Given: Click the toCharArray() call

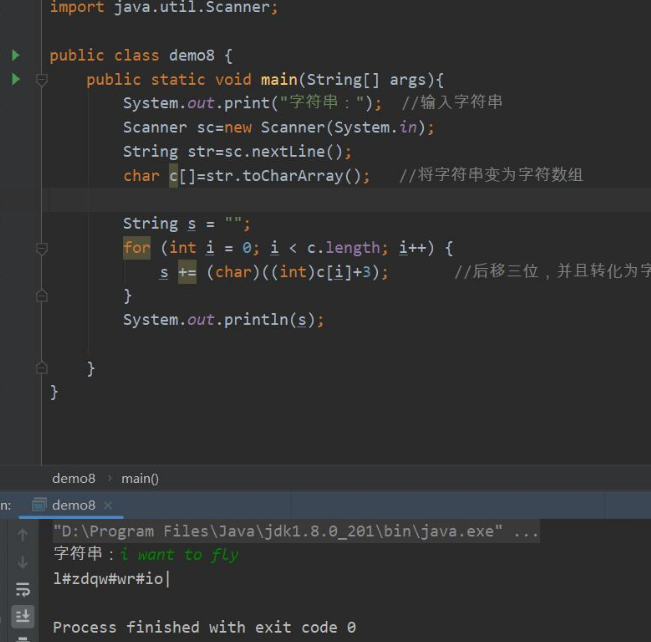Looking at the screenshot, I should (x=302, y=176).
